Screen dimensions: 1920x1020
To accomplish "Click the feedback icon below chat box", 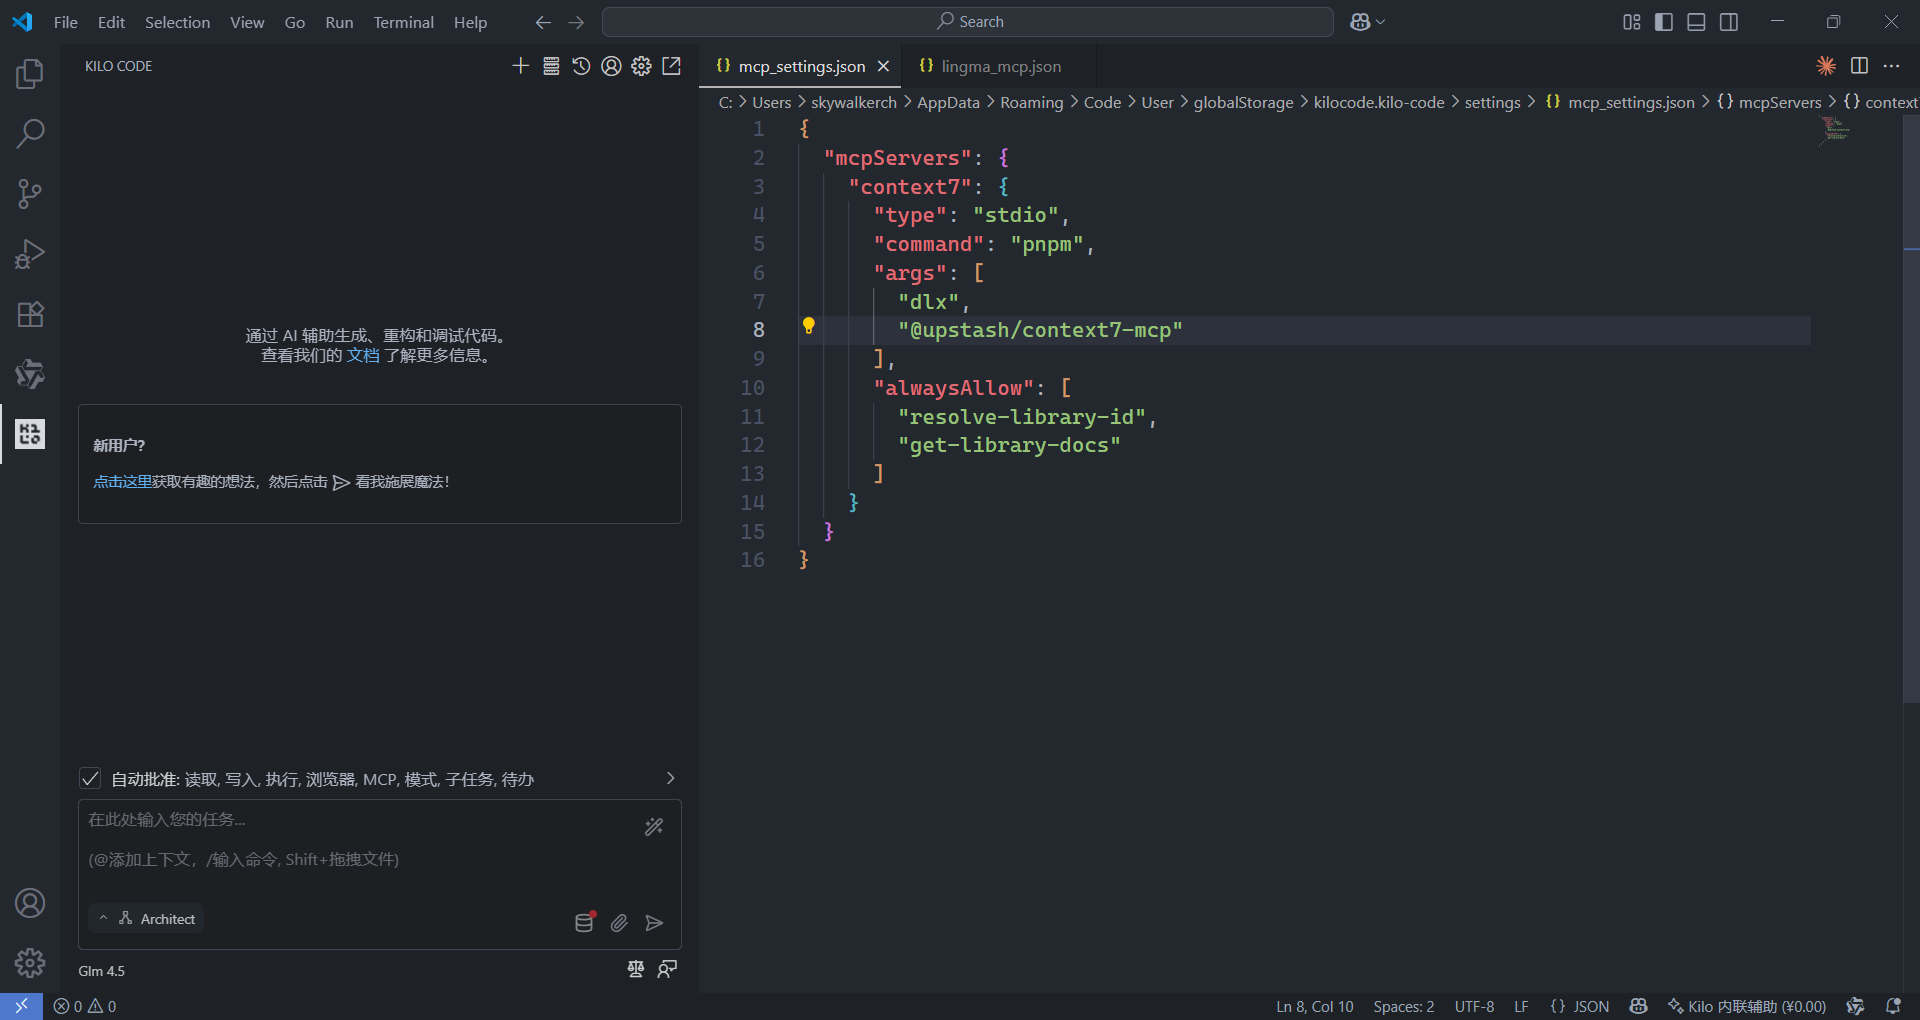I will pyautogui.click(x=667, y=969).
